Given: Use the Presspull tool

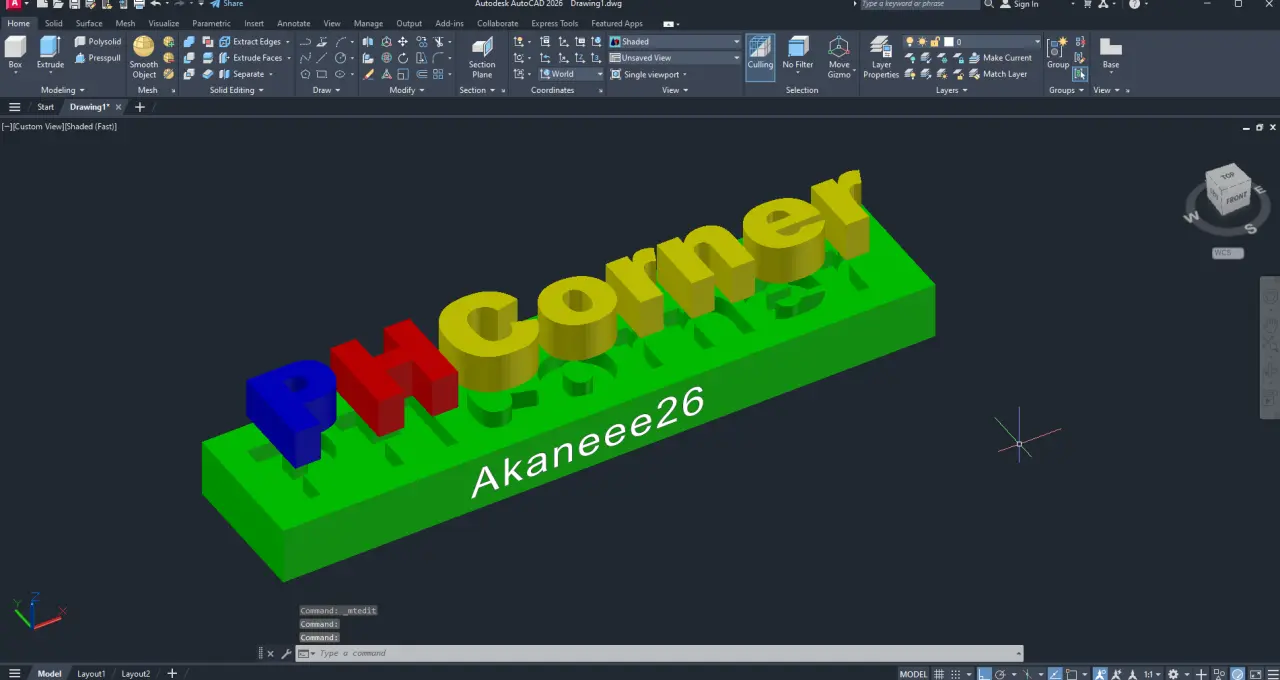Looking at the screenshot, I should (x=98, y=58).
